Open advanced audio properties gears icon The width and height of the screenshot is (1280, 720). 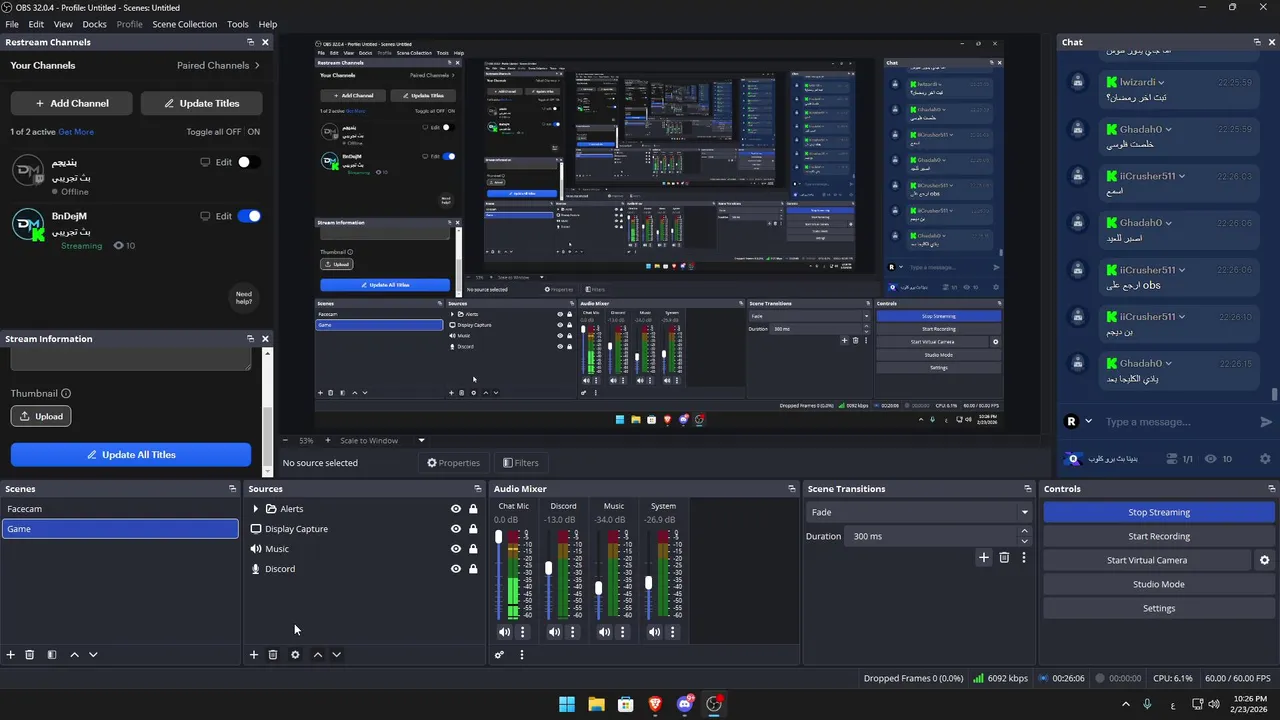(x=499, y=655)
